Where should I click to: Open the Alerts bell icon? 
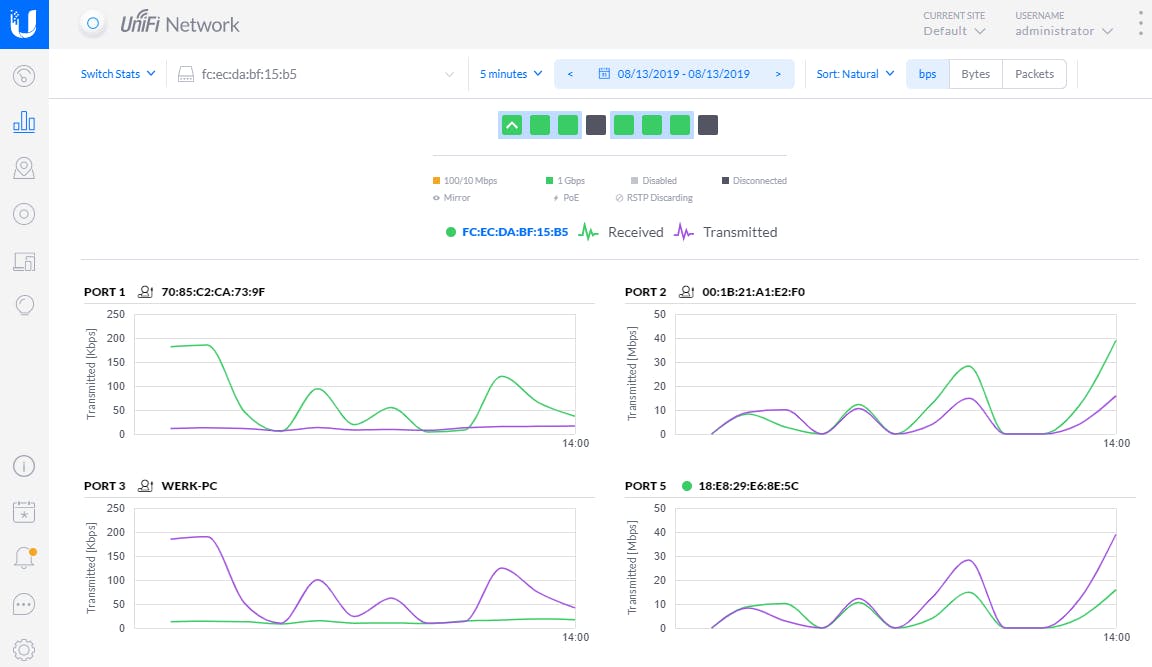24,558
